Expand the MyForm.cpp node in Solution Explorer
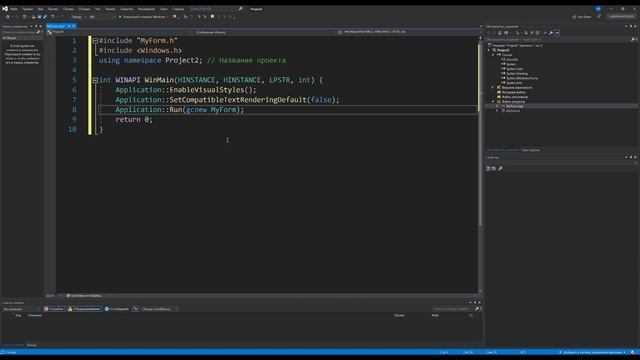This screenshot has height=360, width=640. (x=498, y=106)
